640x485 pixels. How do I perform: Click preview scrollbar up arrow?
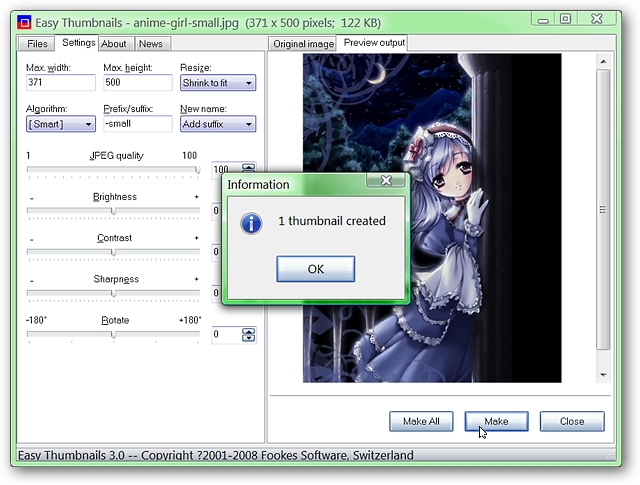(x=603, y=62)
